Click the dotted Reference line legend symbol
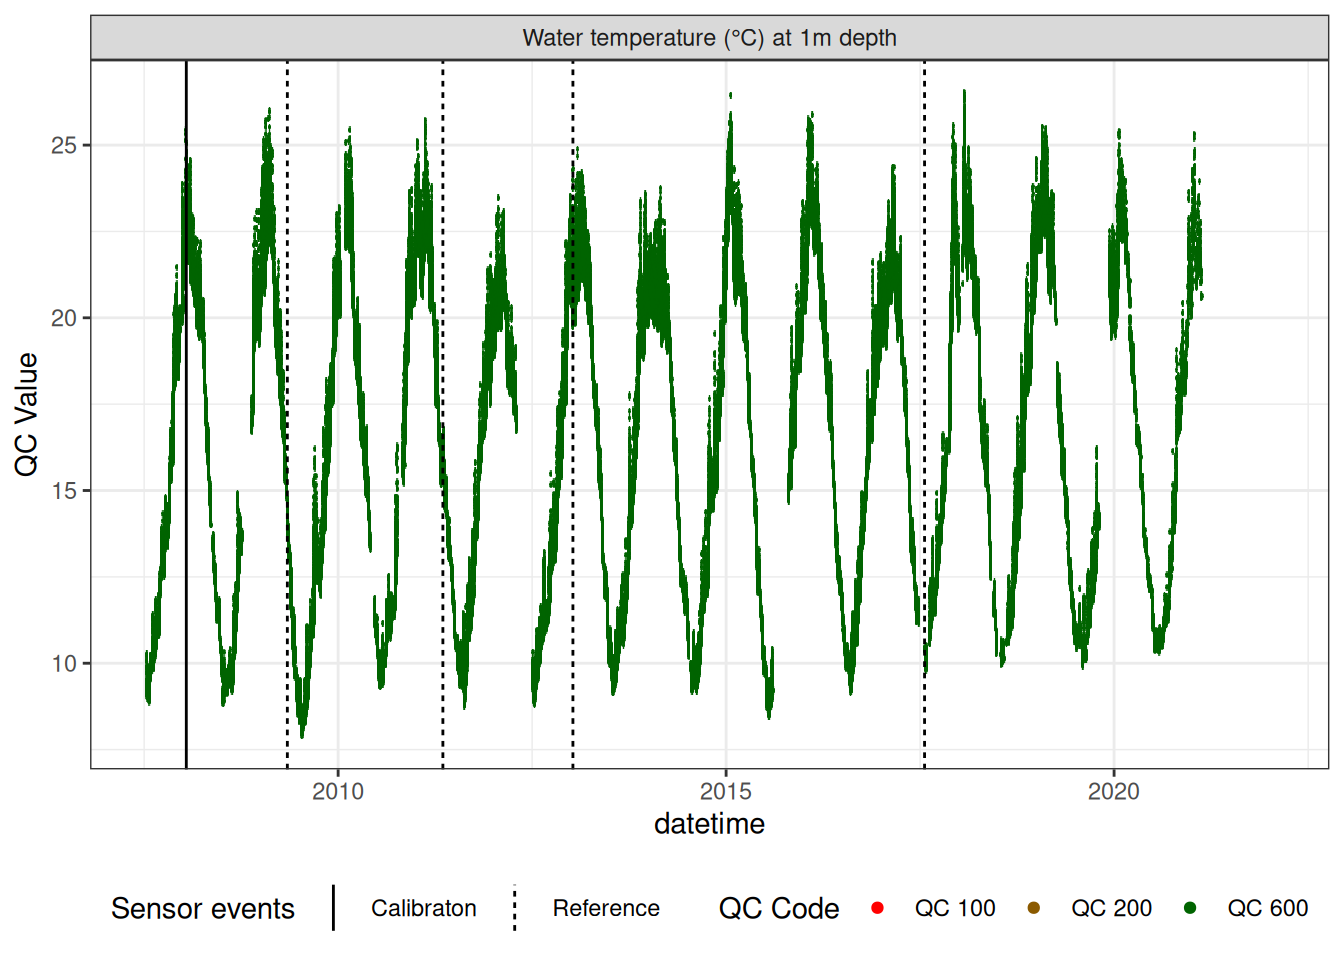 [515, 908]
